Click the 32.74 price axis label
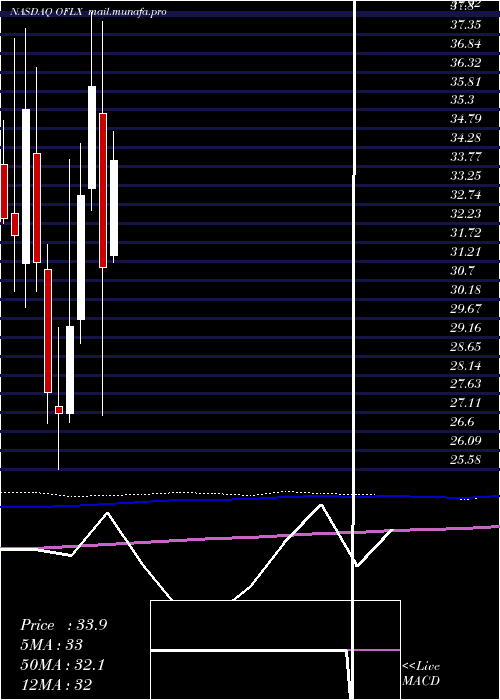 coord(466,195)
